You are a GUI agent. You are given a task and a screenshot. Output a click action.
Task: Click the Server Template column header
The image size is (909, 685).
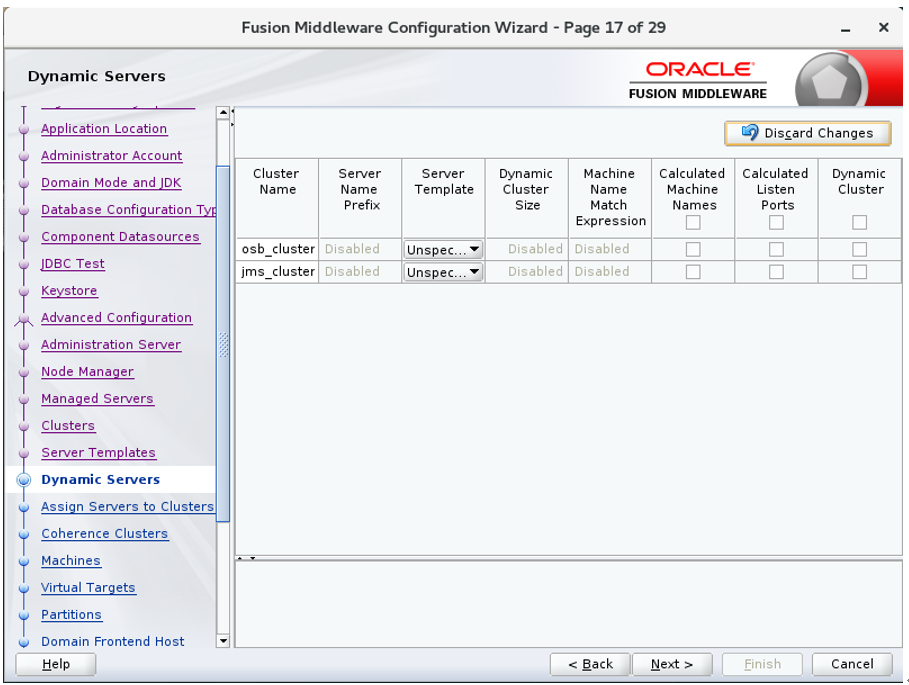coord(443,198)
